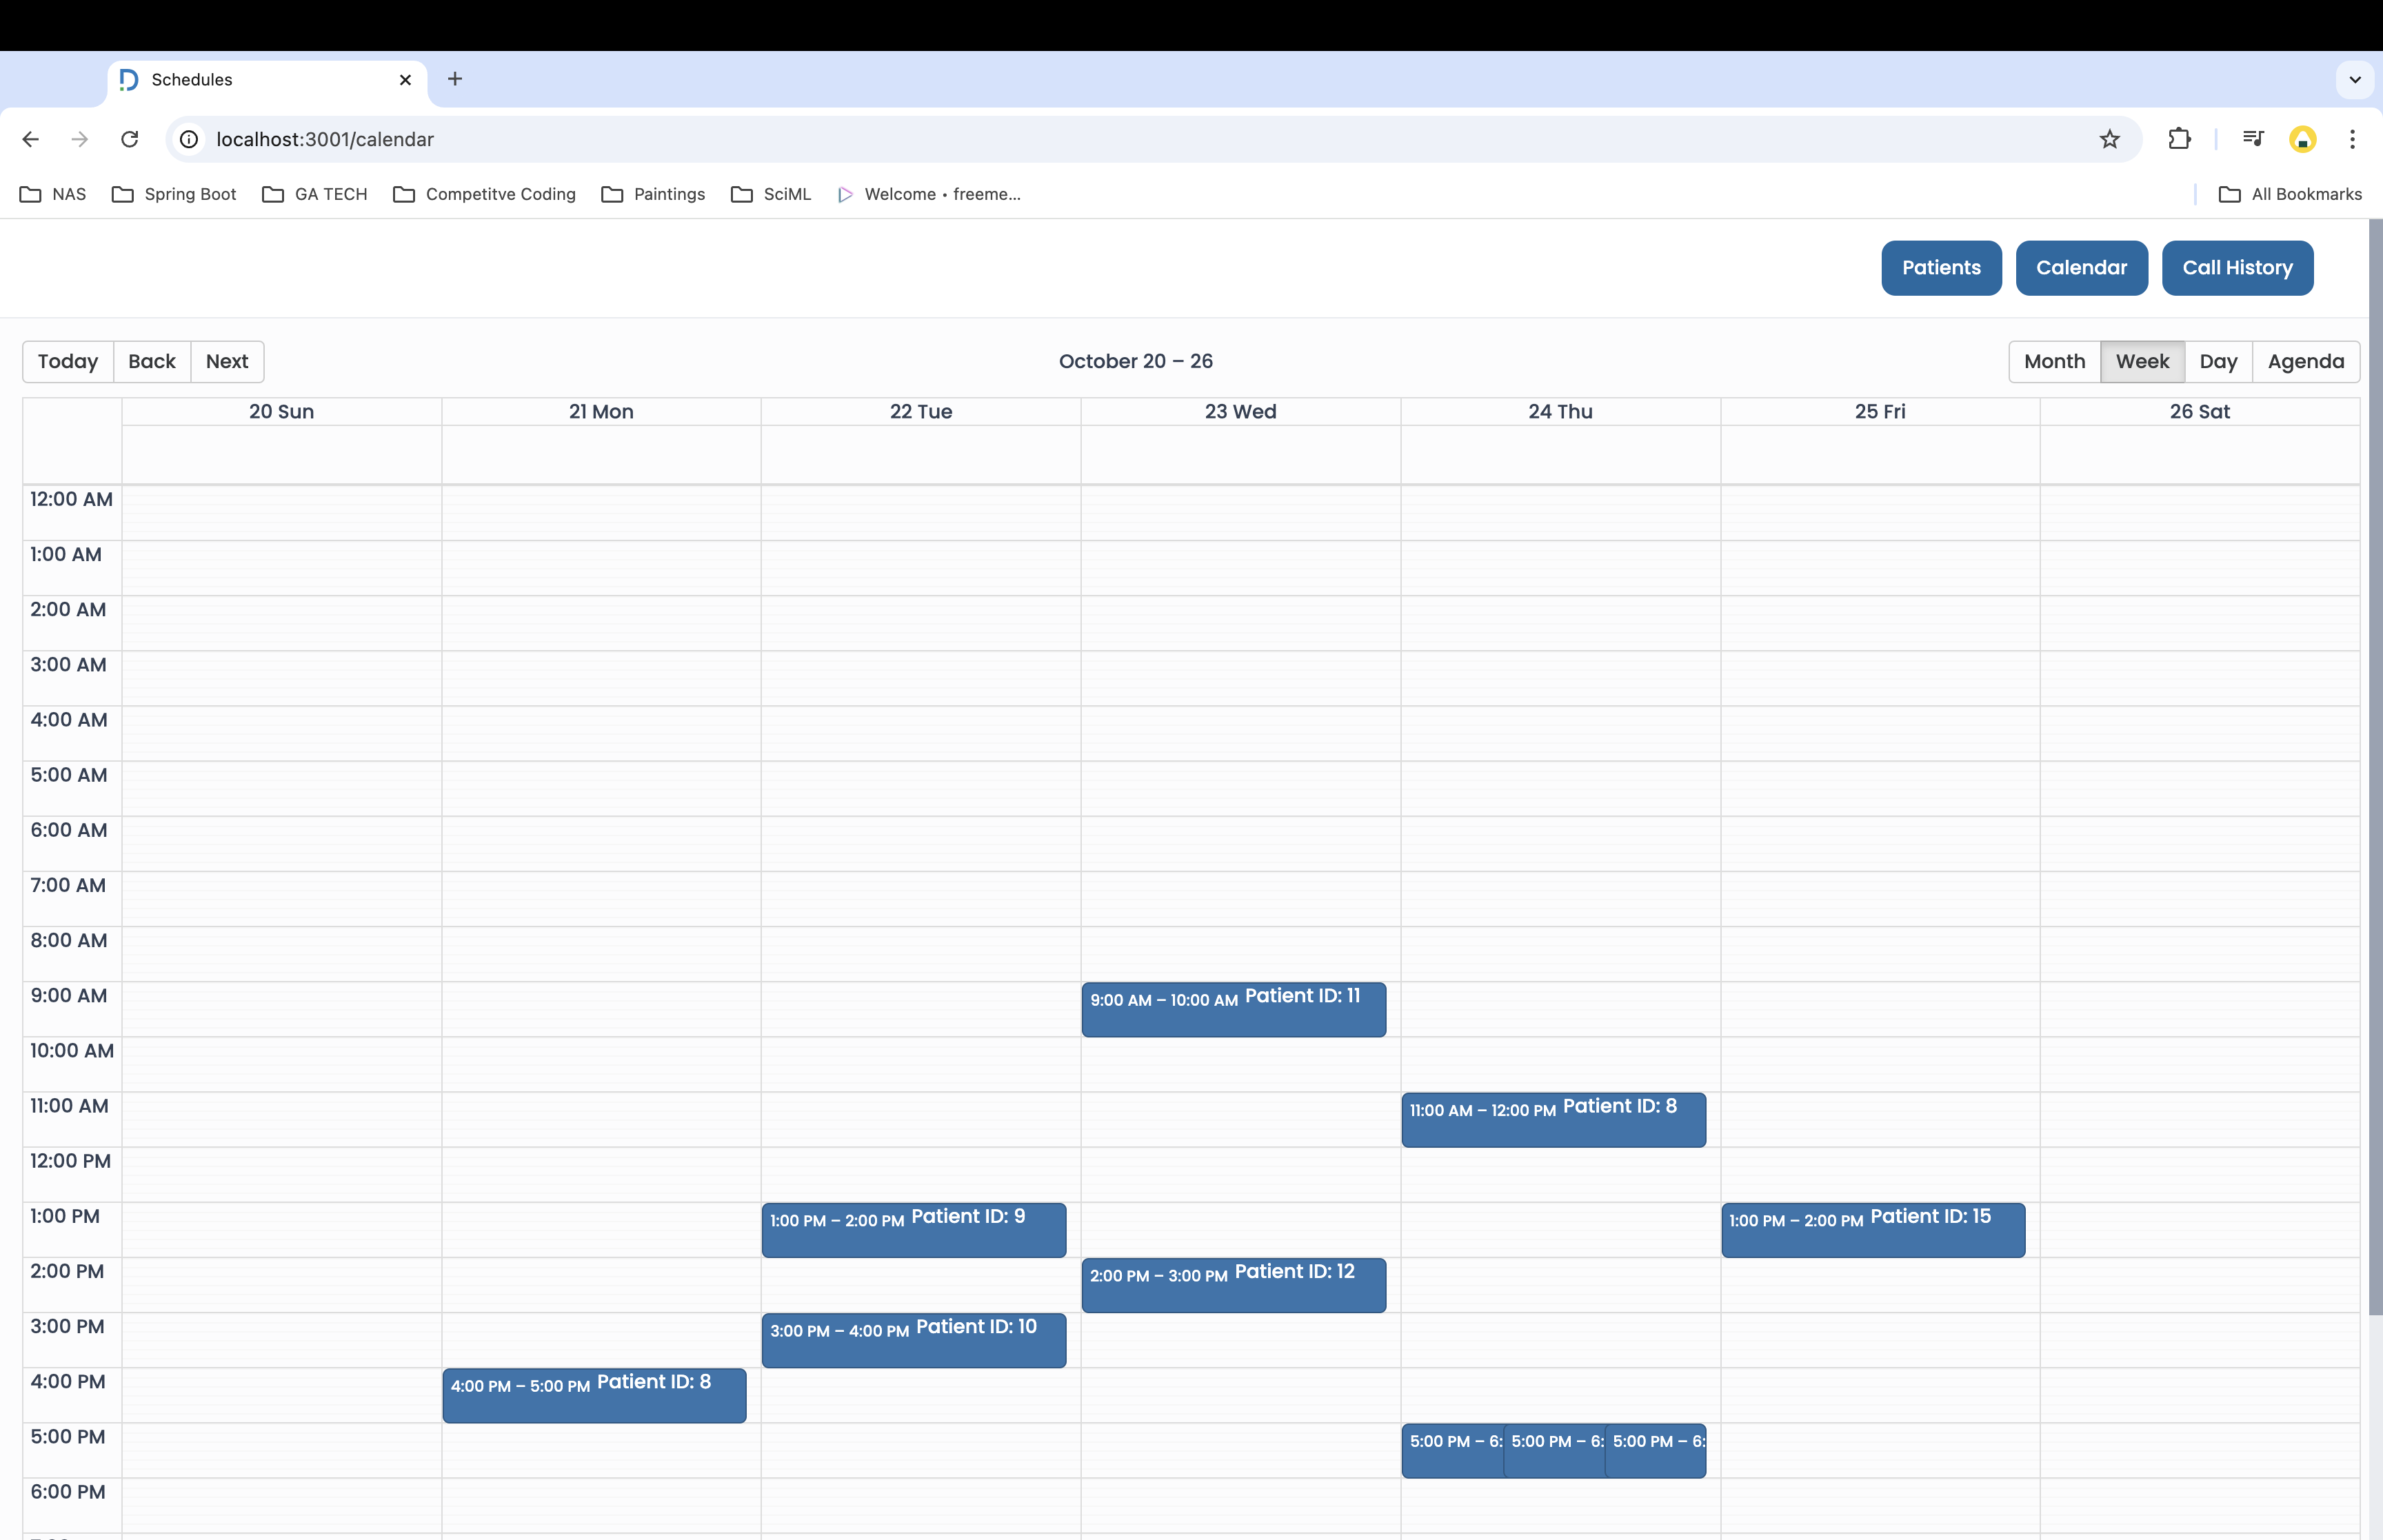Open the All Bookmarks folder
2383x1540 pixels.
coord(2290,194)
